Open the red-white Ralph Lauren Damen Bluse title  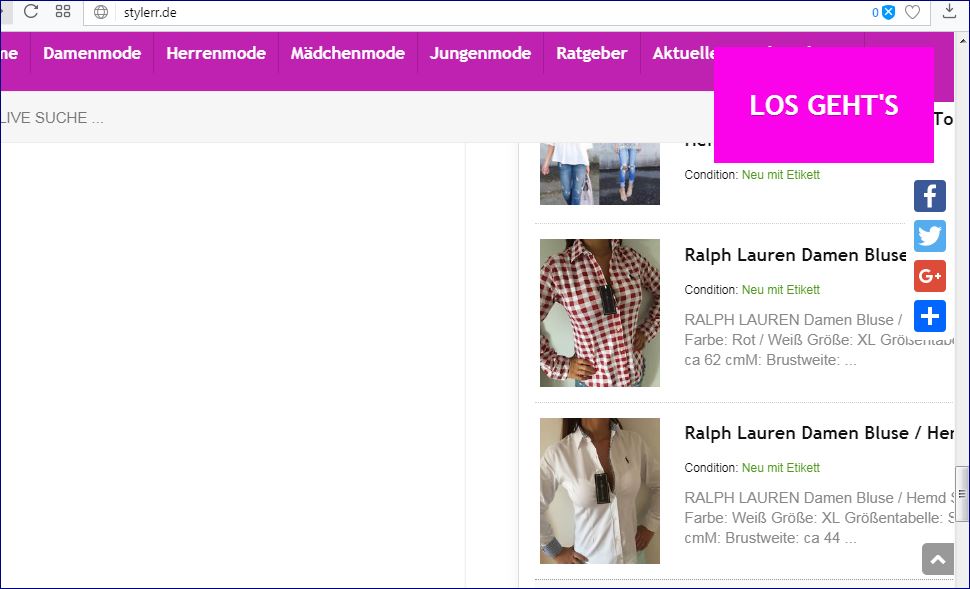tap(796, 255)
